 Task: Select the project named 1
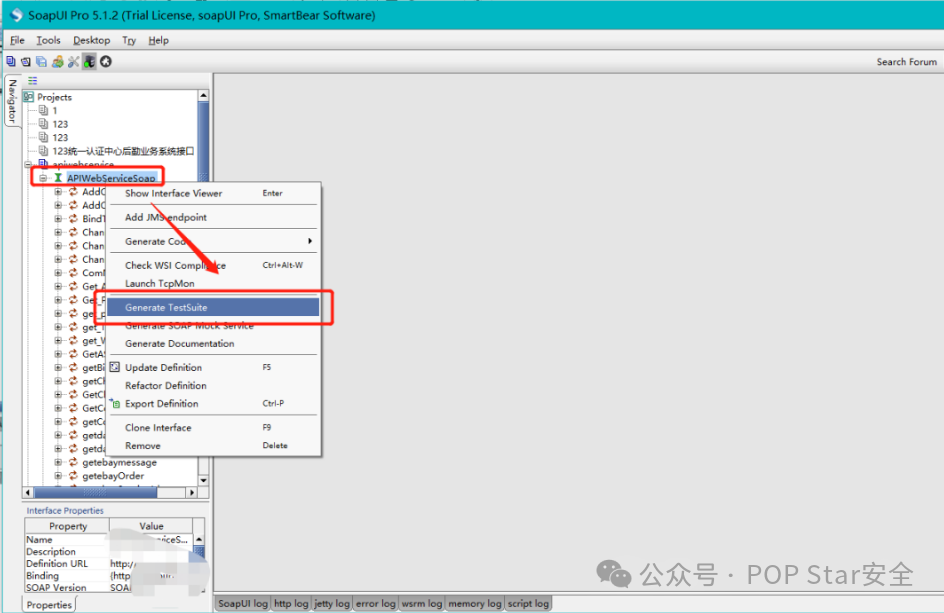pos(55,110)
